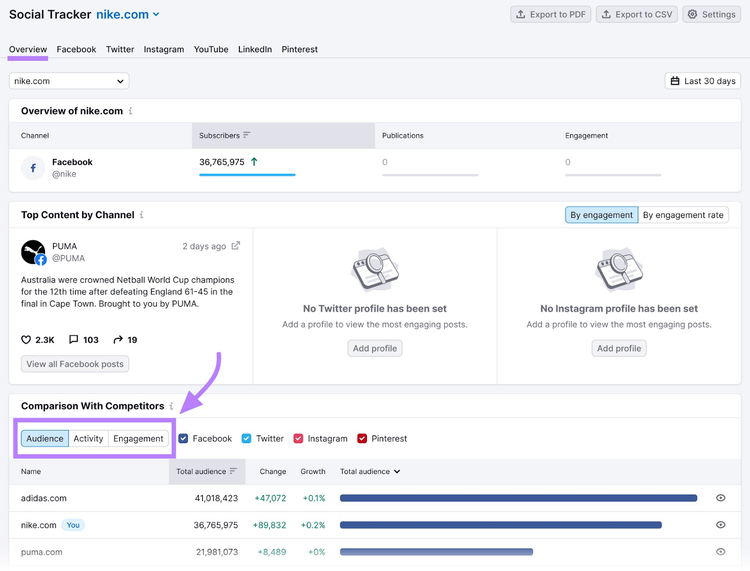
Task: Click the comments icon on PUMA post
Action: pyautogui.click(x=73, y=340)
